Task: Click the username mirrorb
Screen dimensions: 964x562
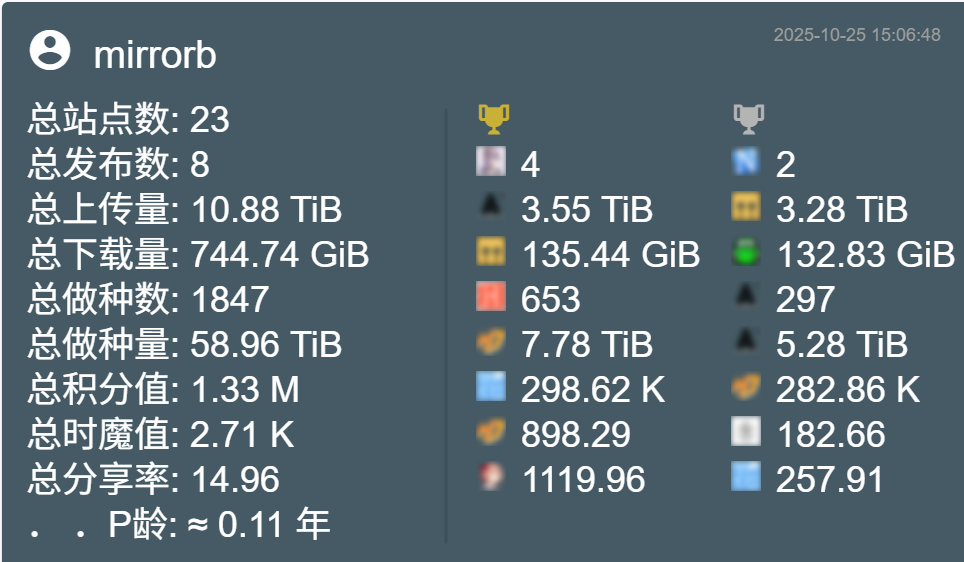Action: 155,55
